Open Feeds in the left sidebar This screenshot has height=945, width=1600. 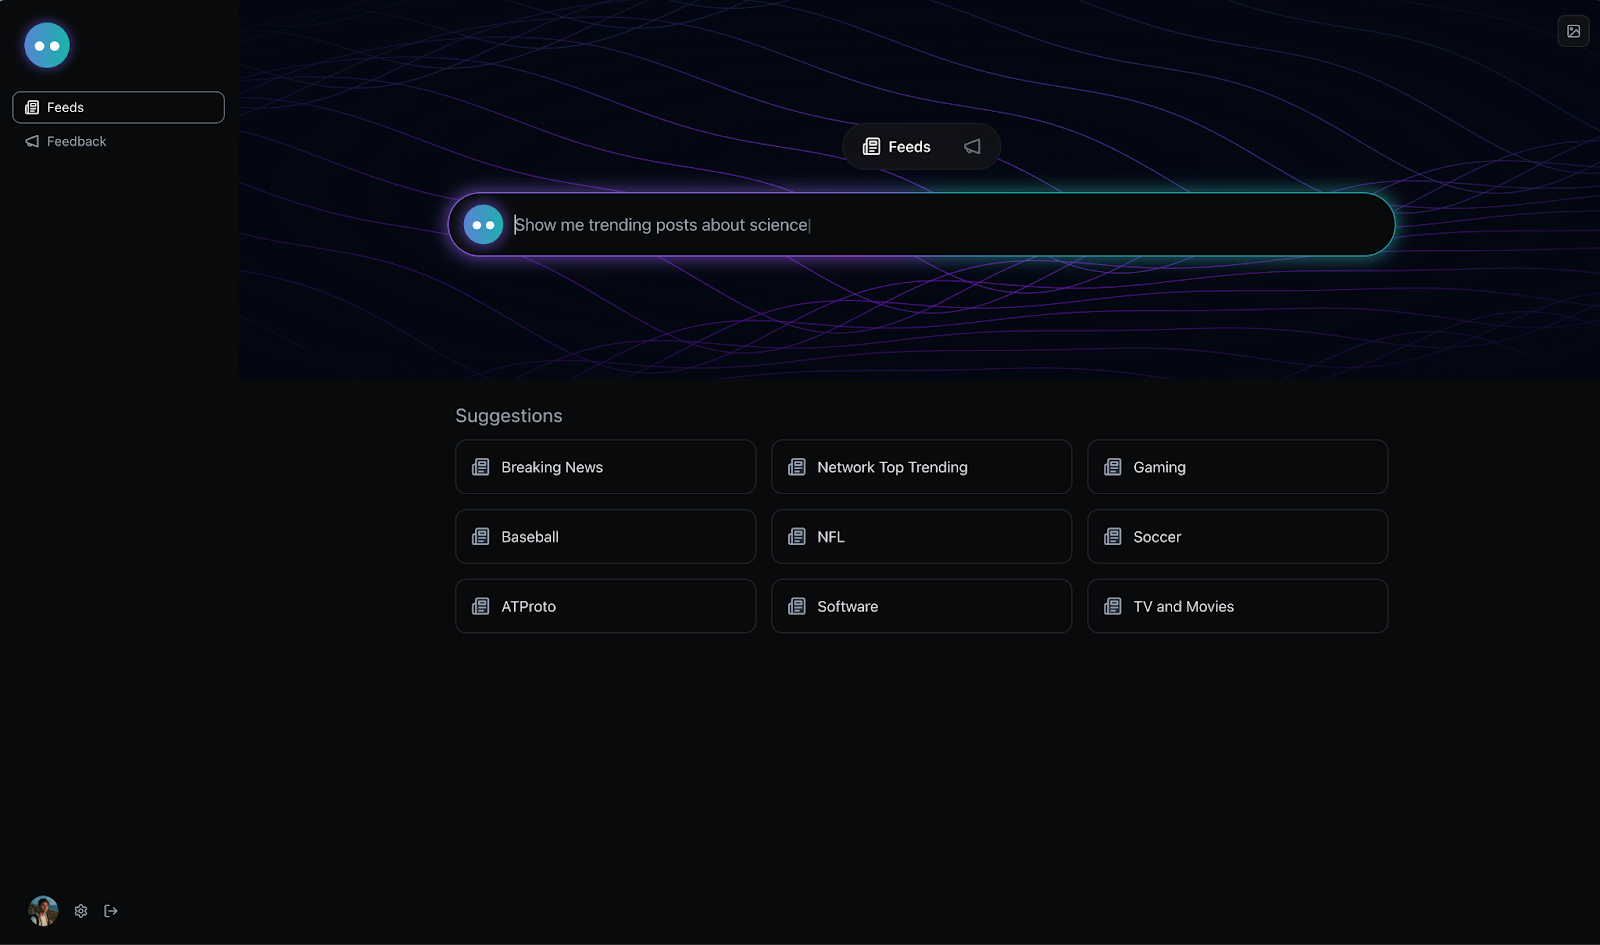(118, 107)
